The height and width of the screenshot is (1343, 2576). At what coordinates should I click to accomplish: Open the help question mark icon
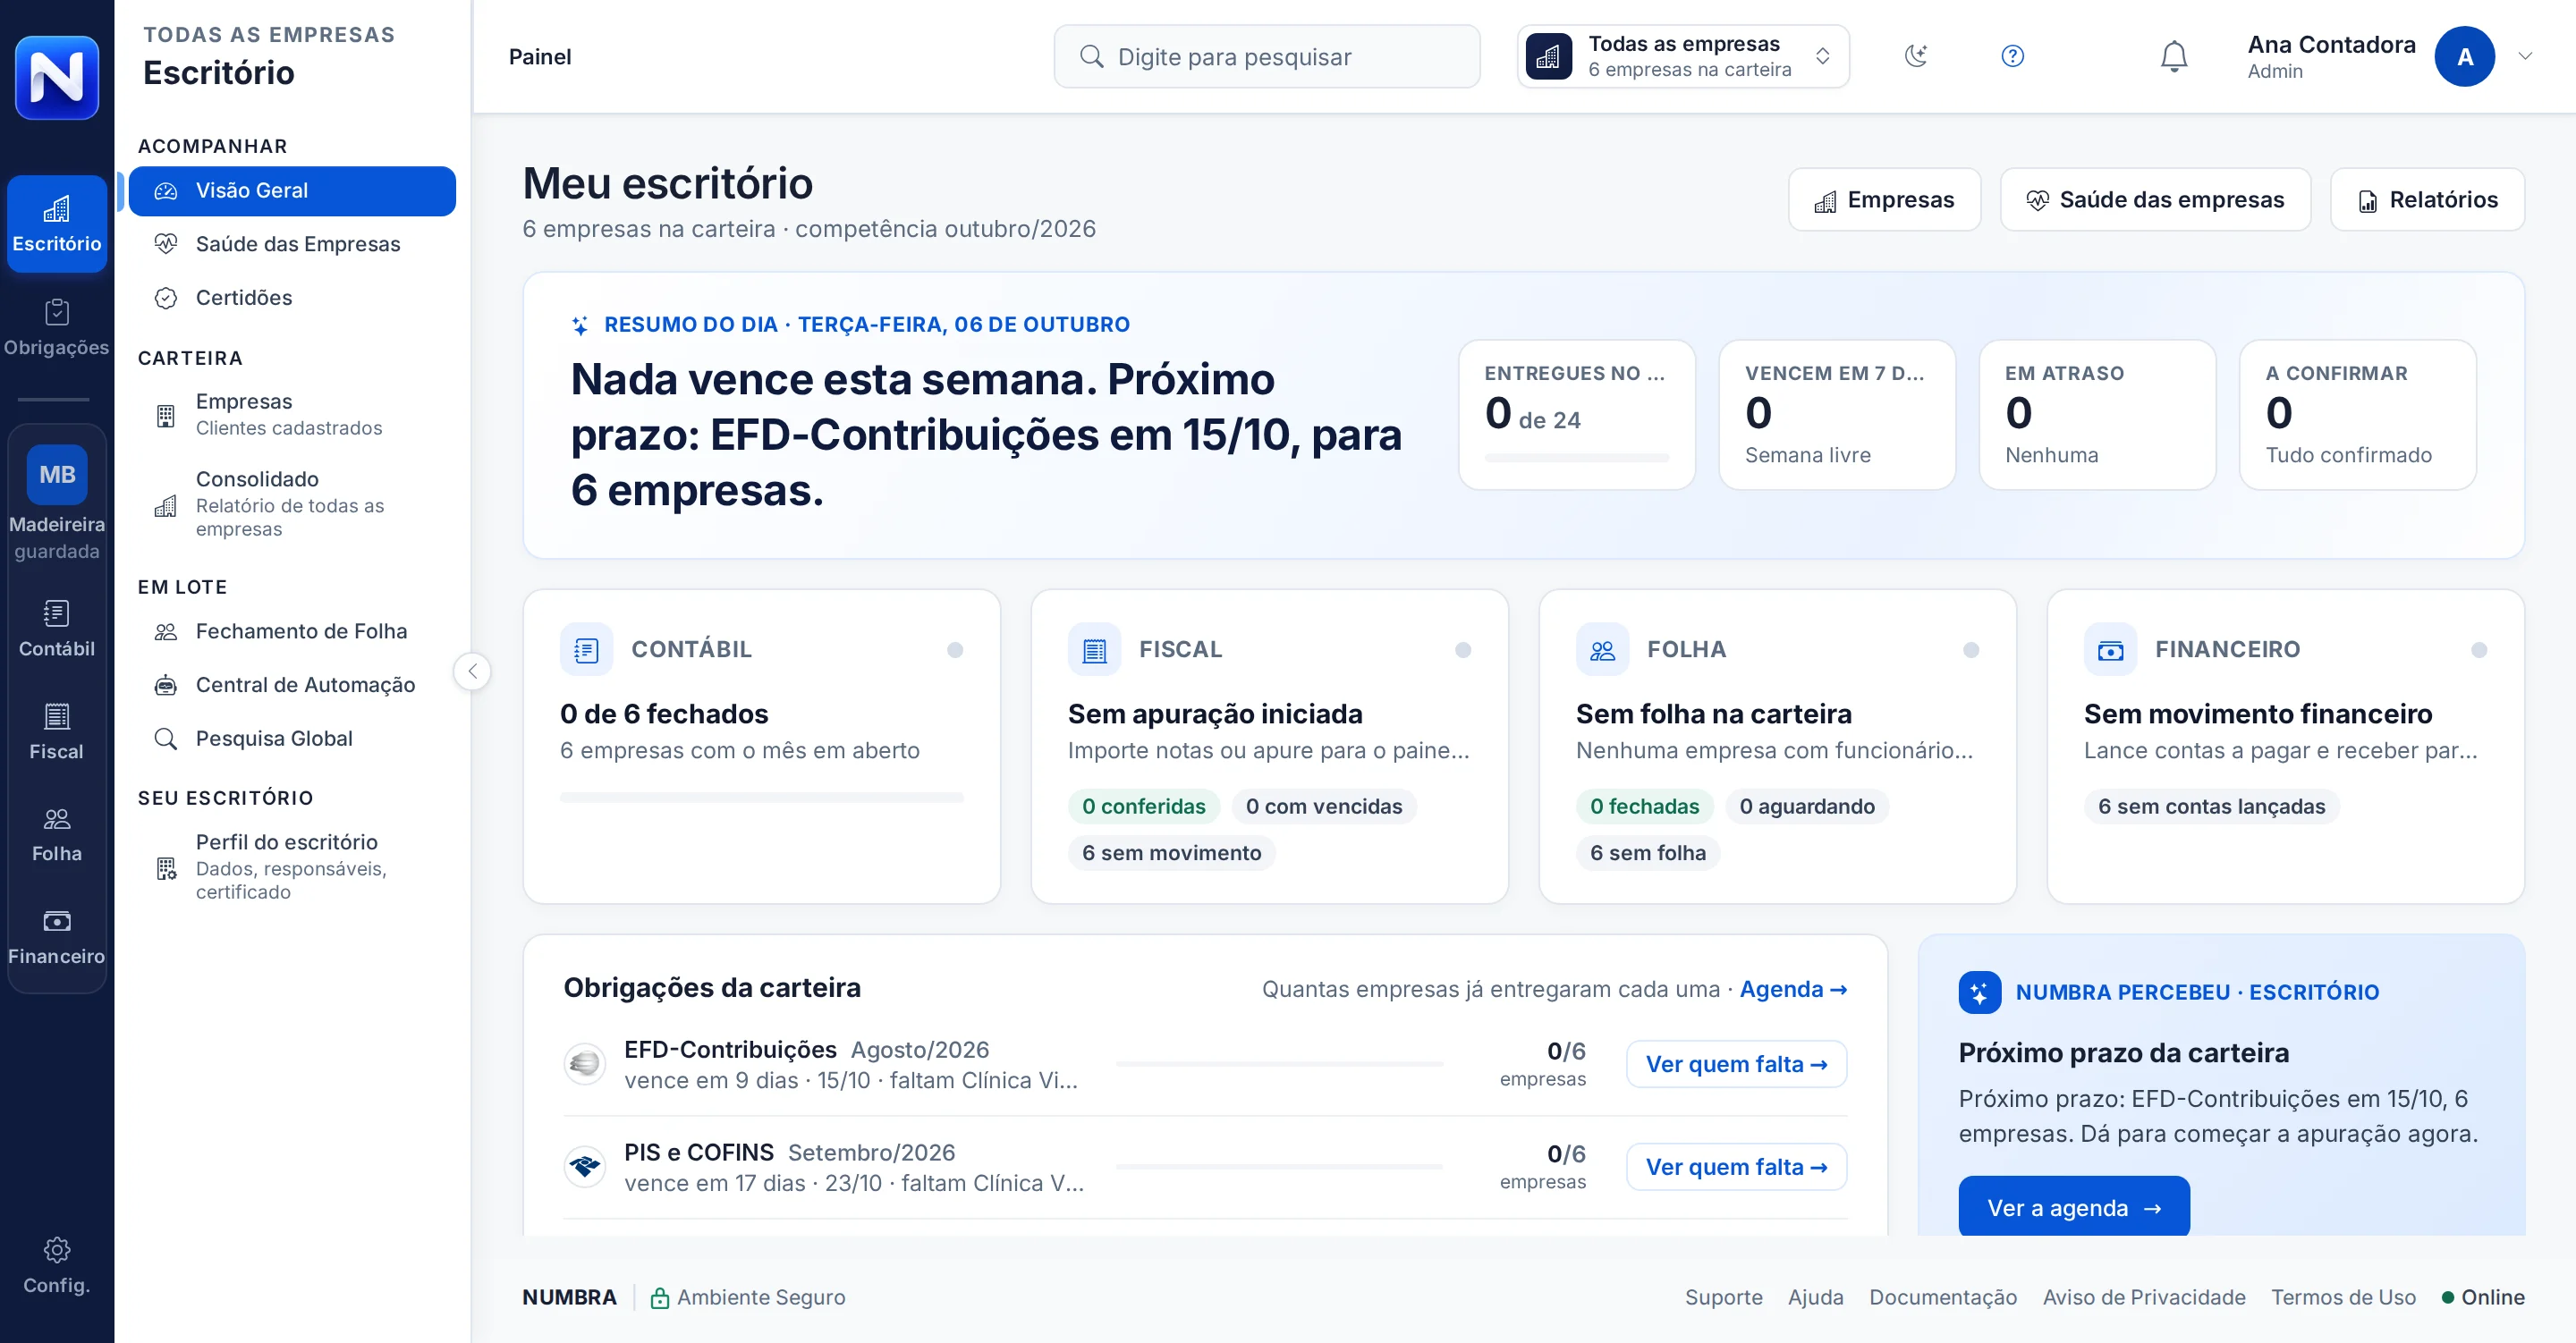[2013, 56]
